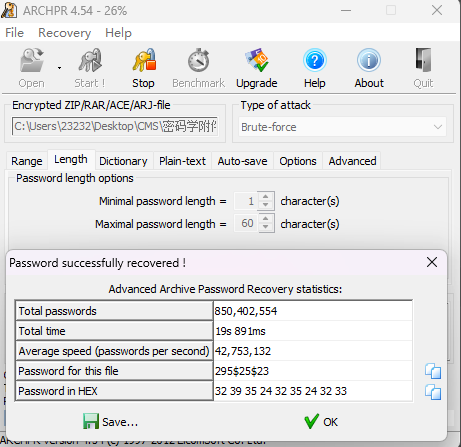The height and width of the screenshot is (447, 461).
Task: Open the Upgrade toolbar icon
Action: 256,60
